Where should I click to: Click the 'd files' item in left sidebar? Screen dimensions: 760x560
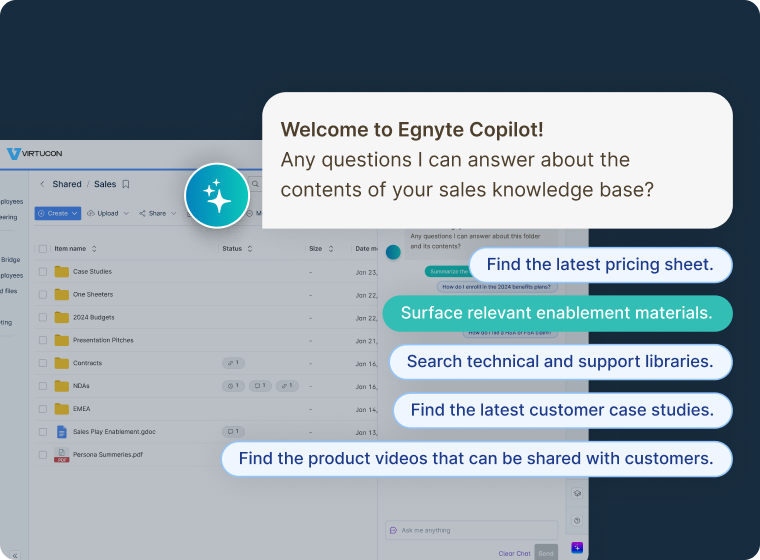click(x=9, y=291)
